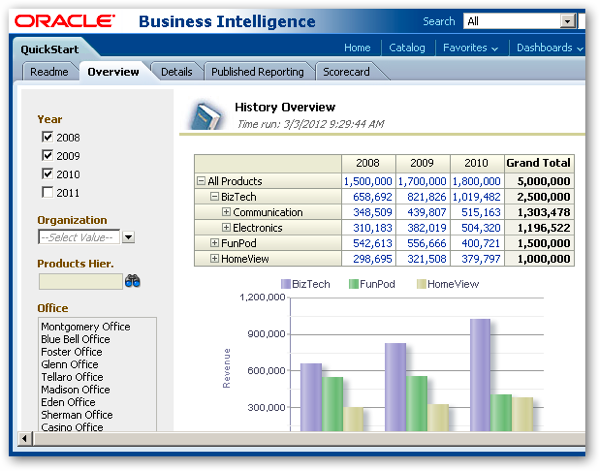Click the Grand Total column header

click(x=539, y=163)
